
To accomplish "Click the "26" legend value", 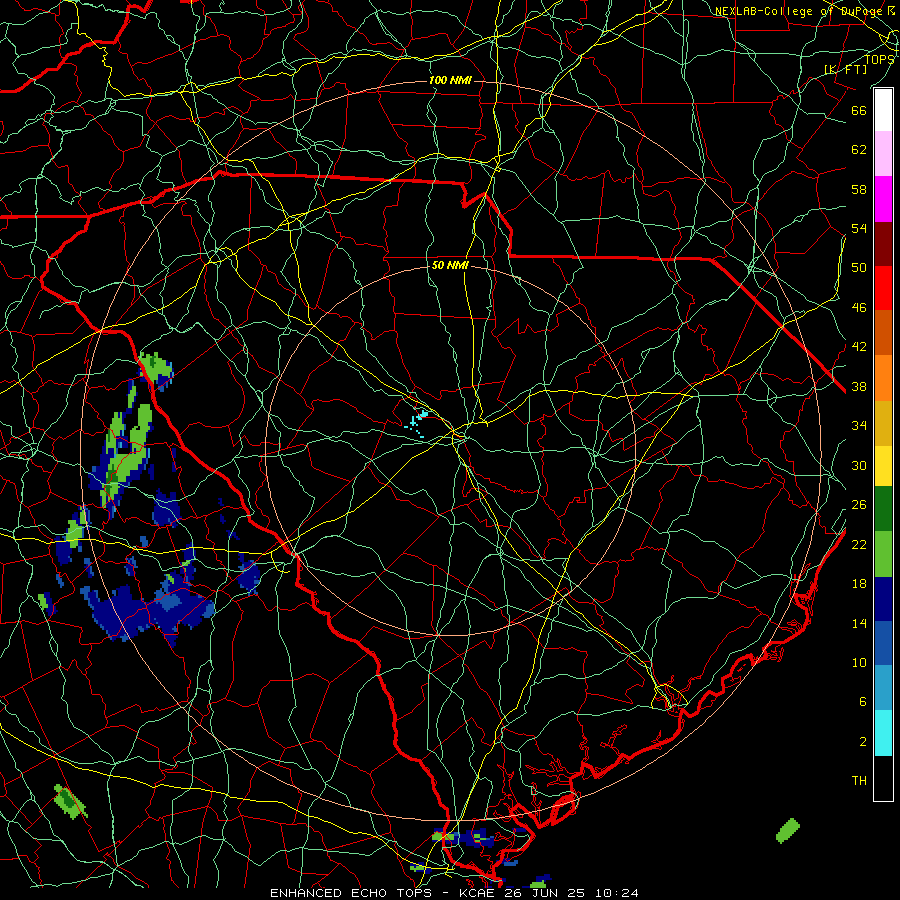I will 859,505.
